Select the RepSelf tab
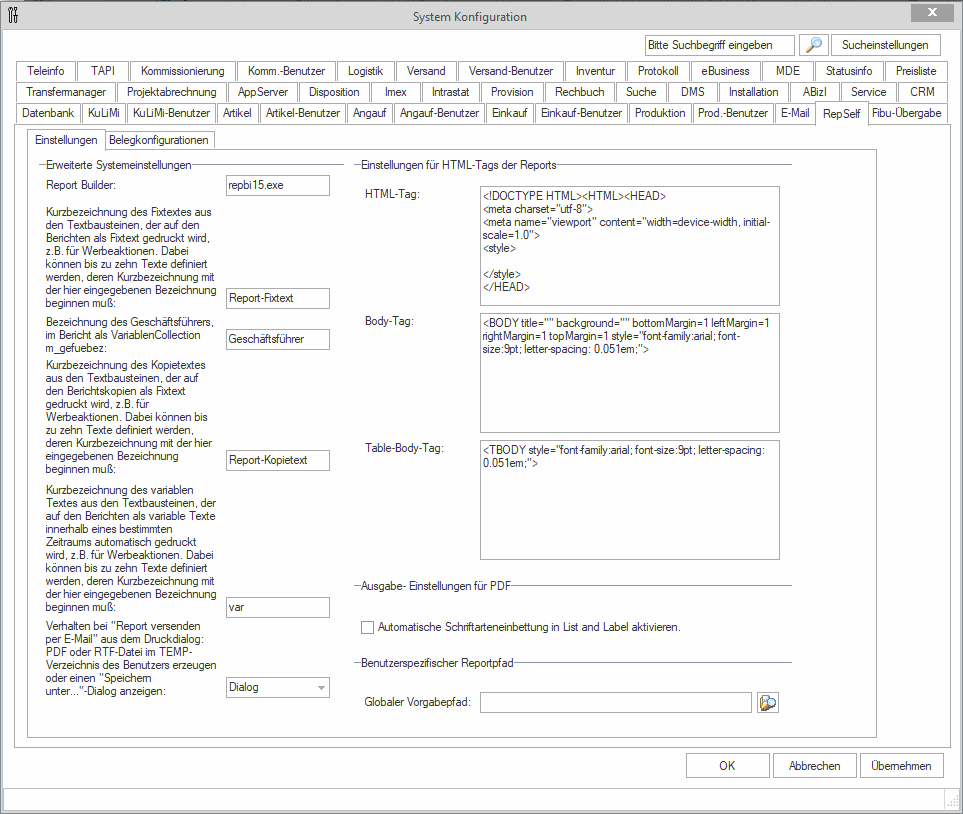This screenshot has width=963, height=814. point(841,114)
